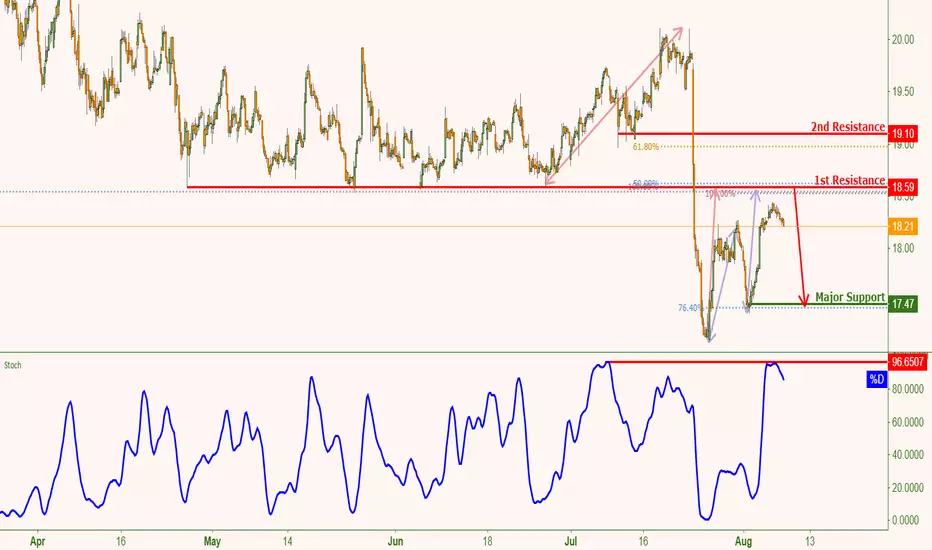Click the 60.0000 stochastic axis label
Image resolution: width=932 pixels, height=550 pixels.
point(907,422)
